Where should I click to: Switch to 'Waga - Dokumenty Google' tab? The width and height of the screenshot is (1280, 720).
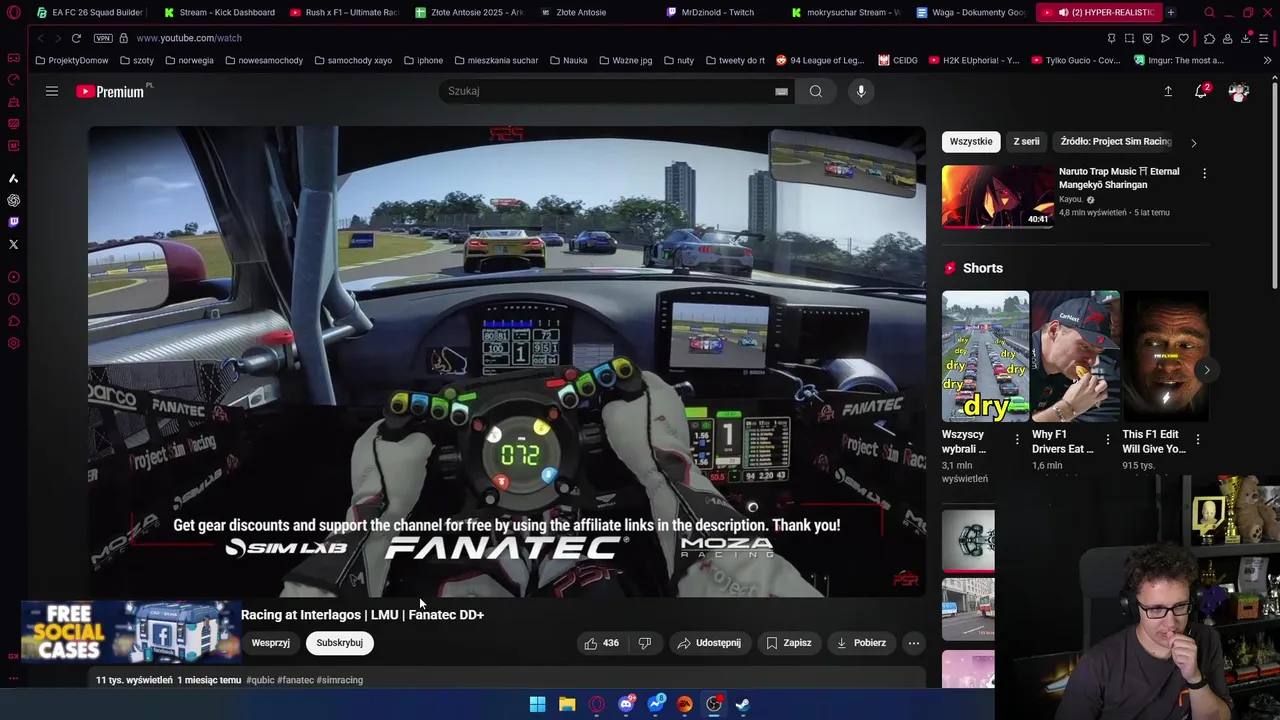pos(971,12)
